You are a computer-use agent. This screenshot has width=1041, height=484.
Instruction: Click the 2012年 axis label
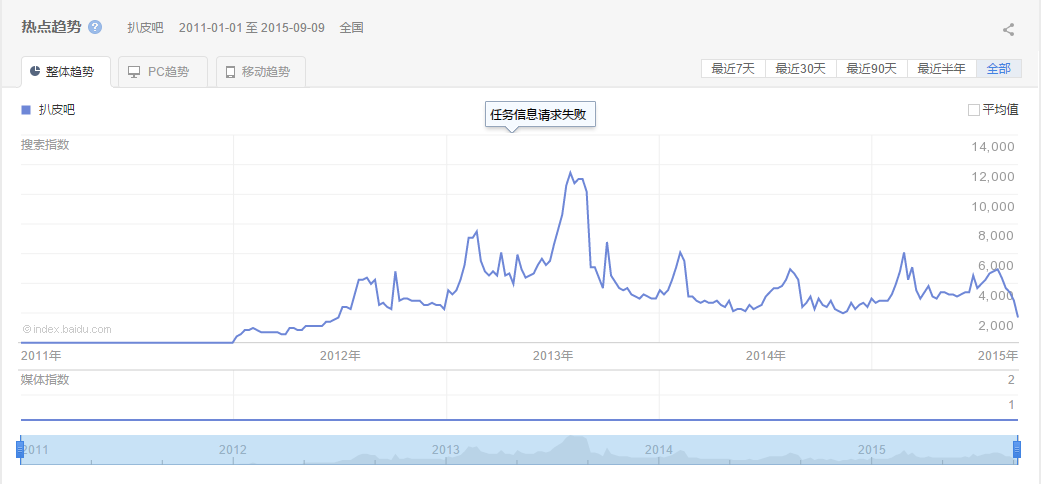[x=340, y=355]
